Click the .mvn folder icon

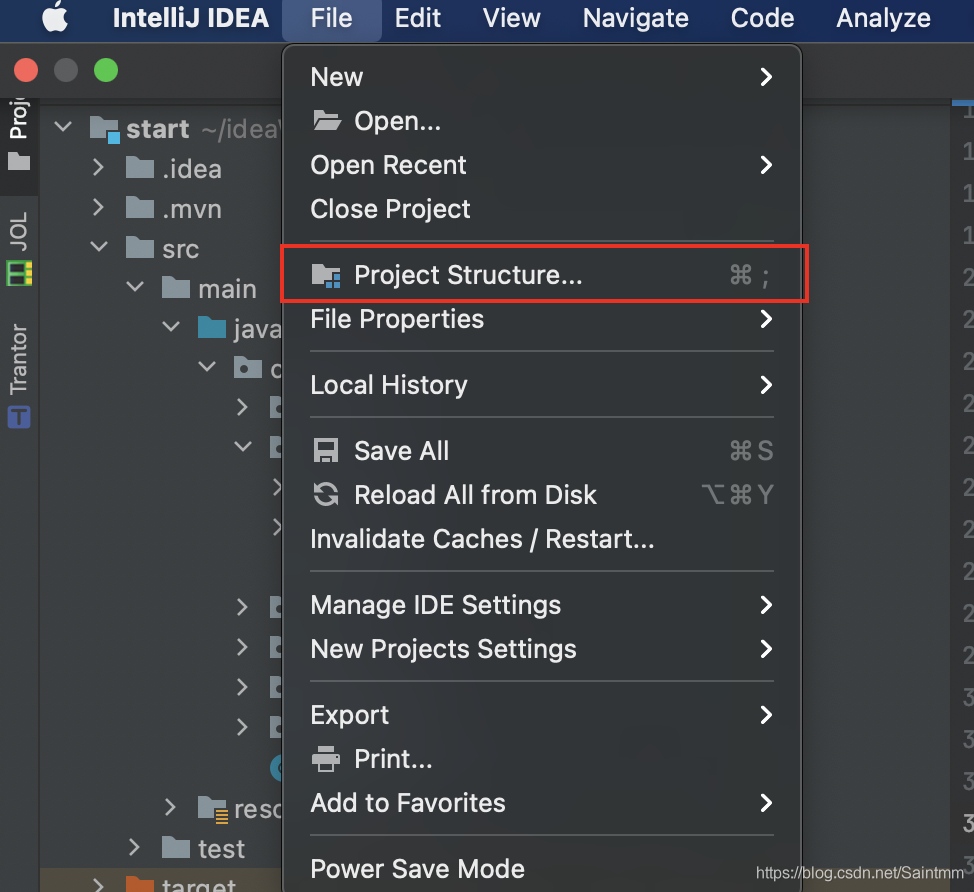pos(140,207)
